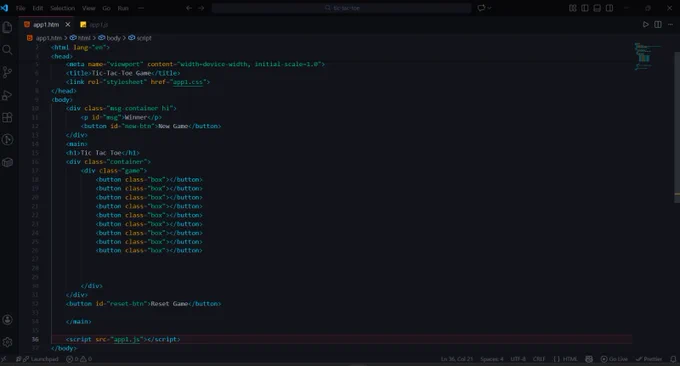Open the Run menu
This screenshot has height=366, width=680.
(x=123, y=8)
